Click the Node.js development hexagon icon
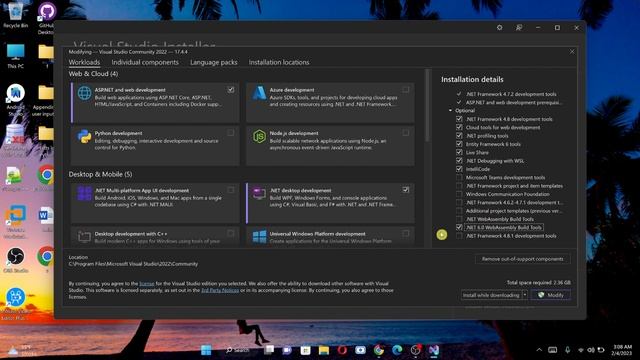640x360 pixels. 259,136
